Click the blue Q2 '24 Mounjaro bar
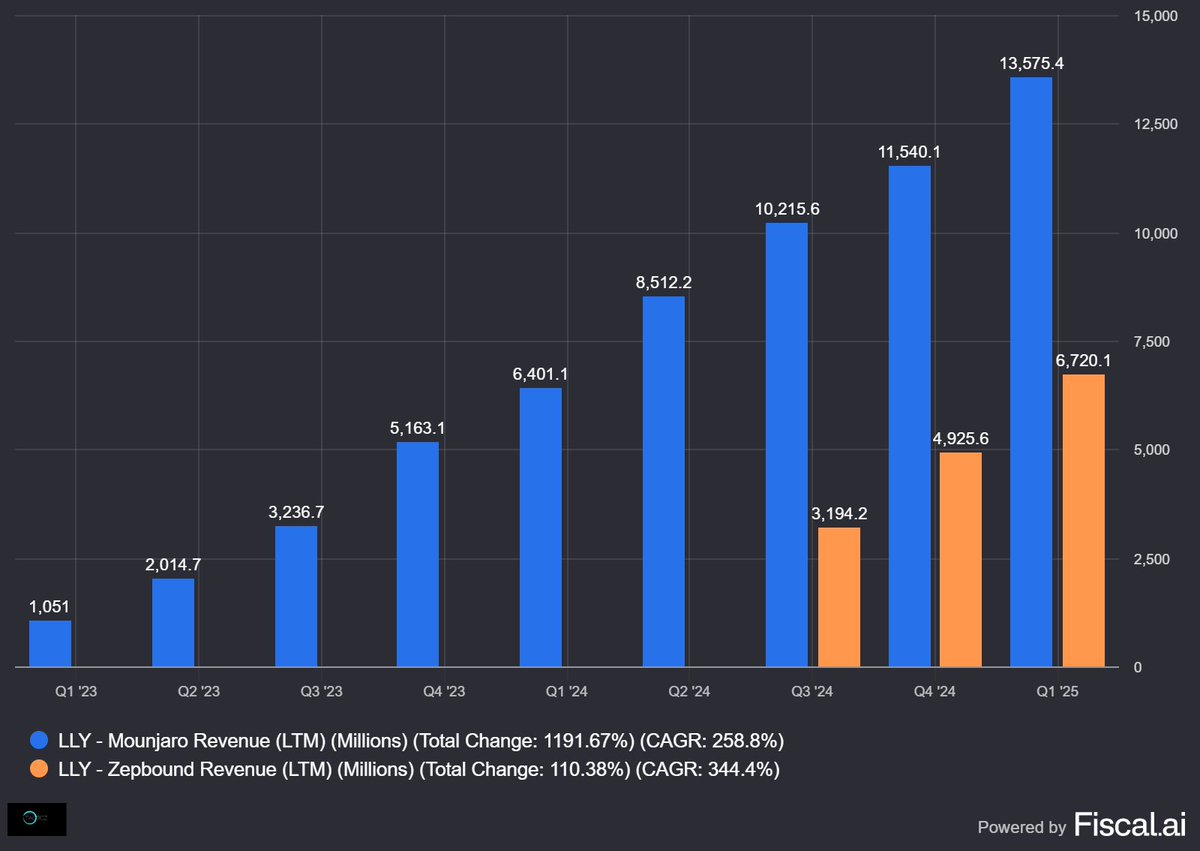 pos(664,482)
